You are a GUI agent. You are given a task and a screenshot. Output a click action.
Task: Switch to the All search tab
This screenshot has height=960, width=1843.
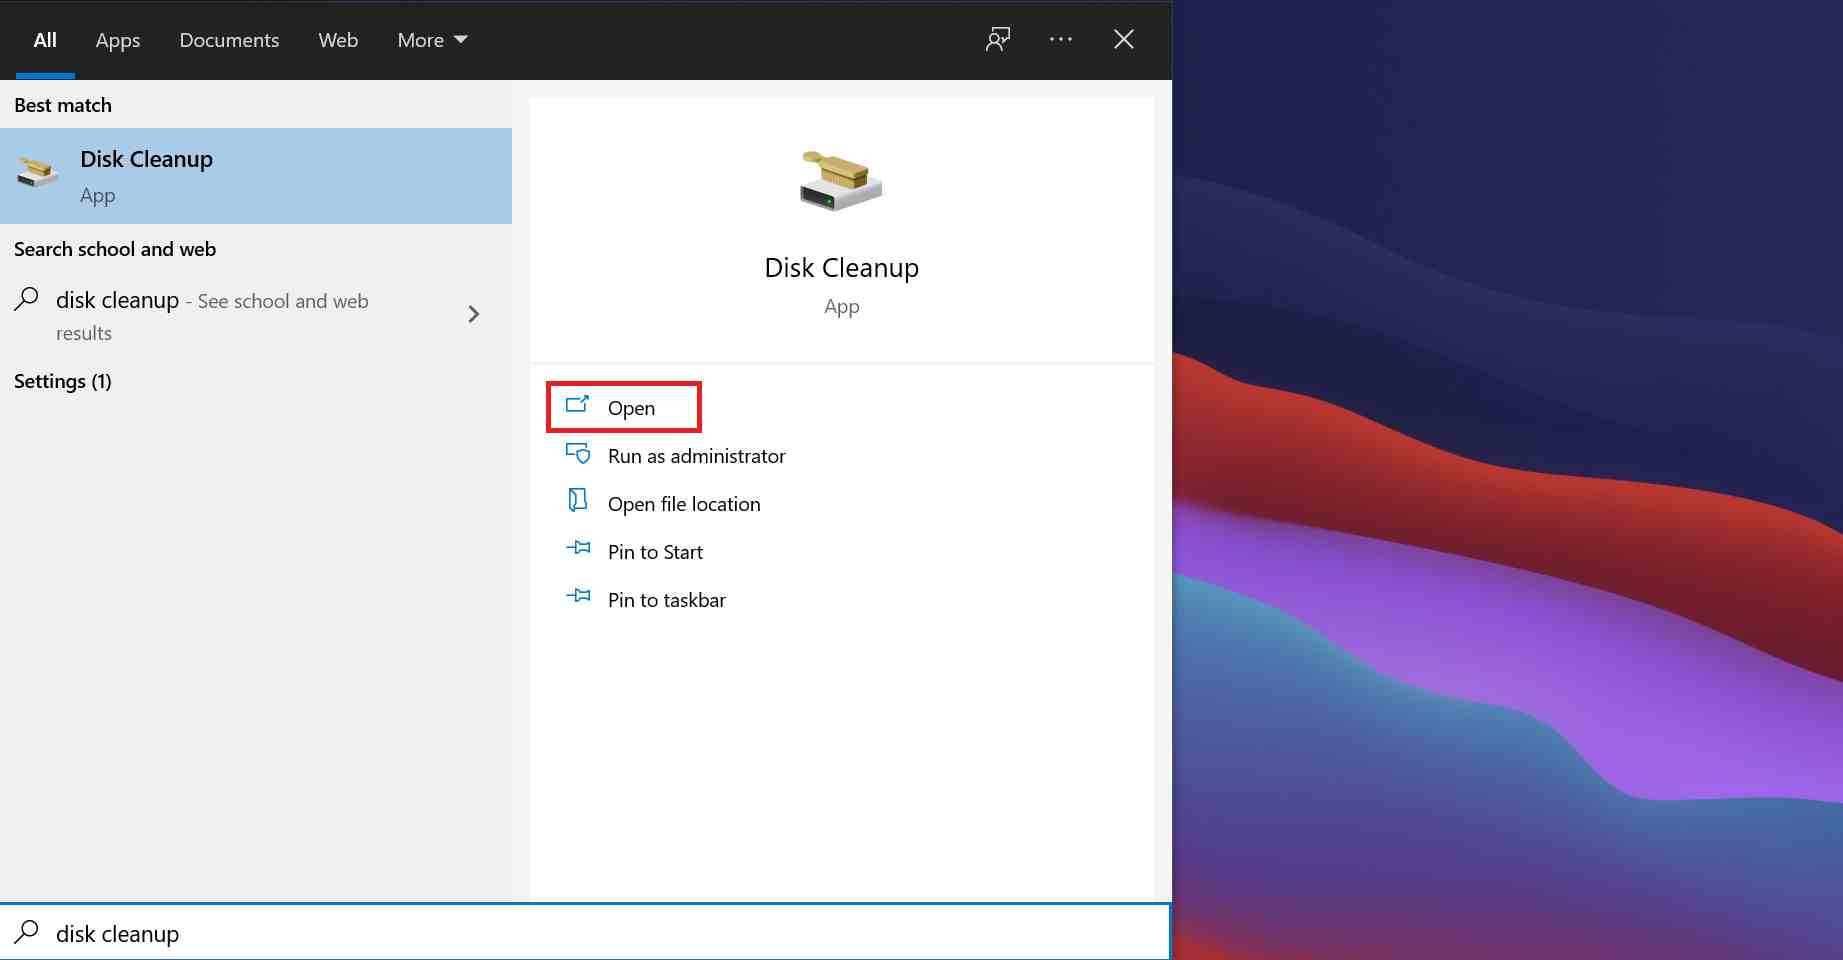coord(45,40)
